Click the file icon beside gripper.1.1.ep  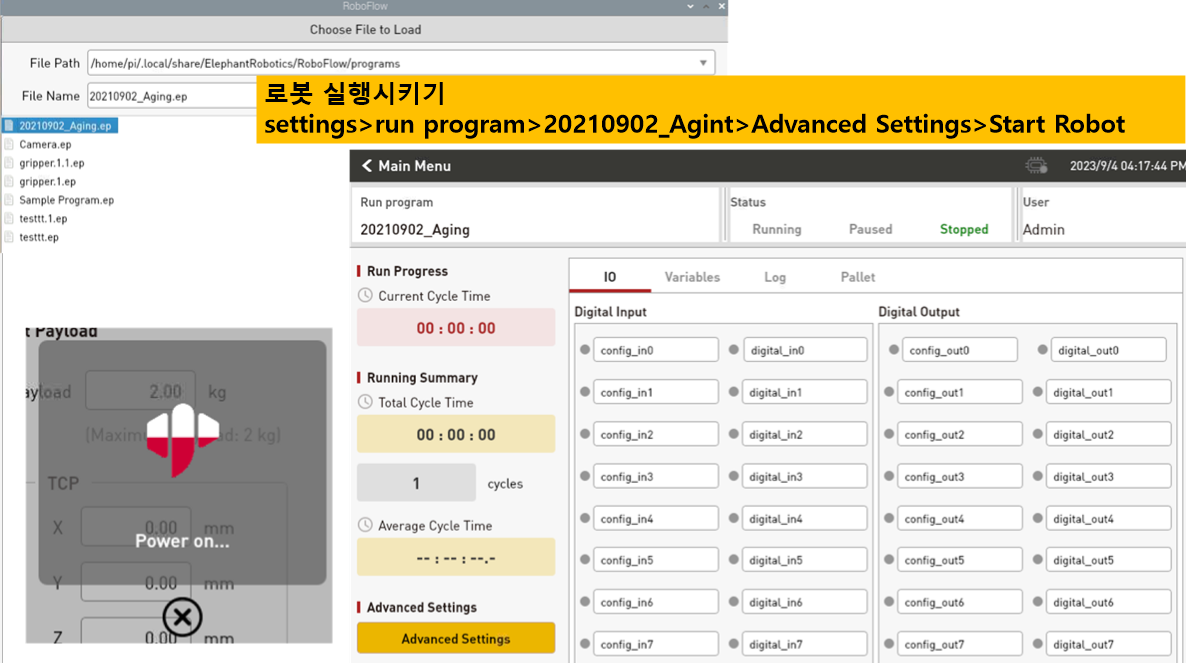[9, 163]
